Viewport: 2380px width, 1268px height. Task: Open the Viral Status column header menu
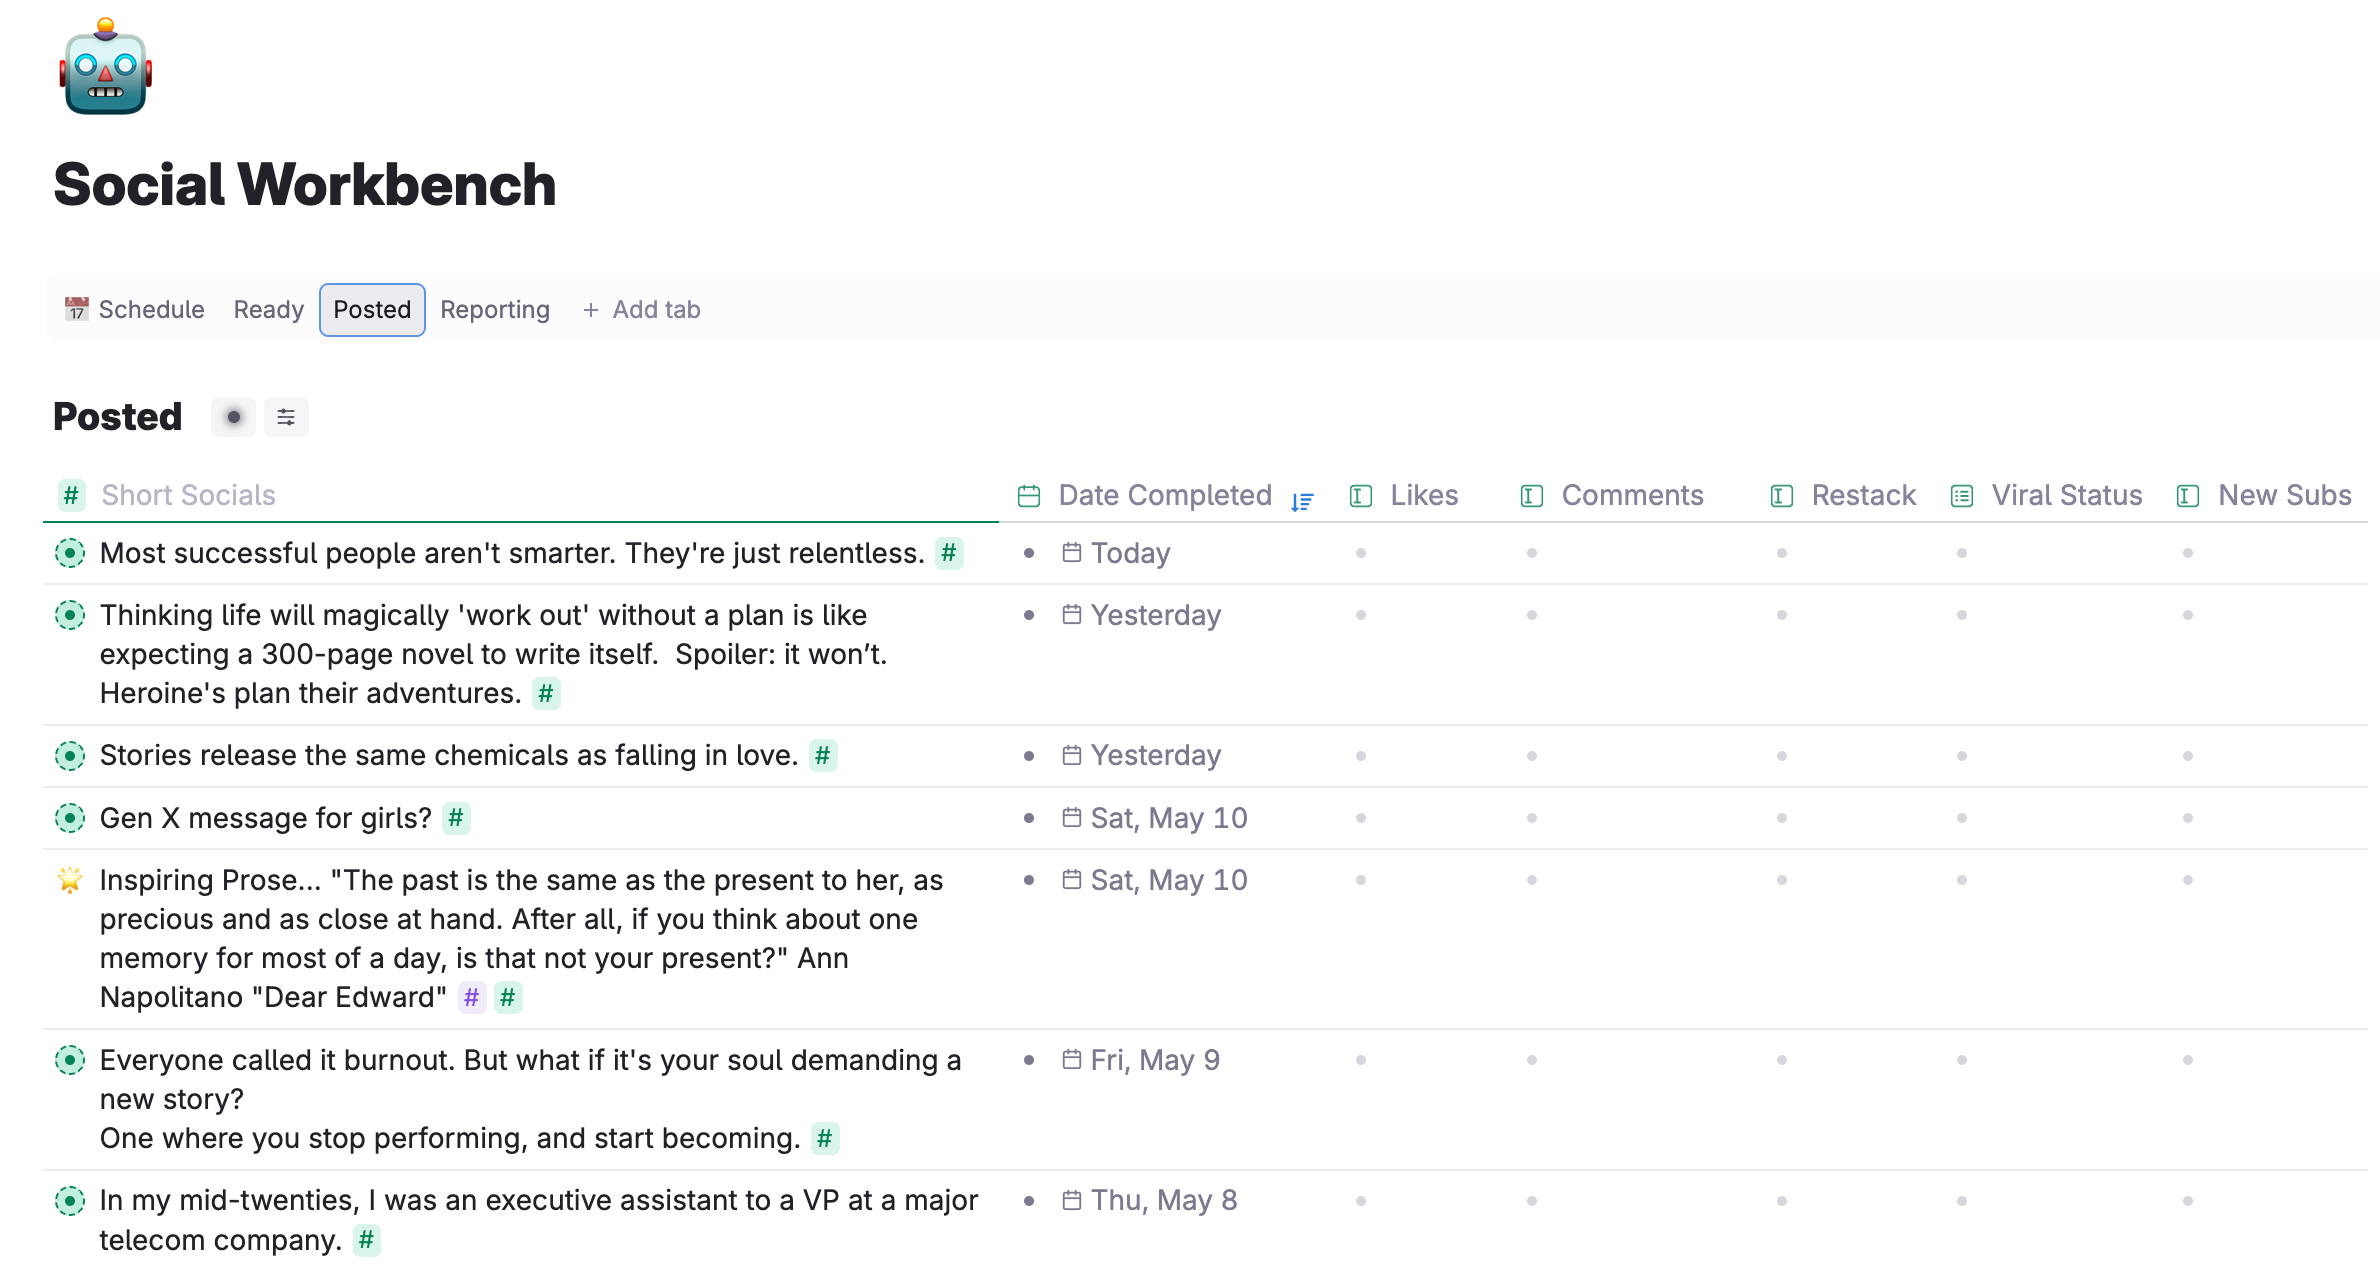[2066, 495]
